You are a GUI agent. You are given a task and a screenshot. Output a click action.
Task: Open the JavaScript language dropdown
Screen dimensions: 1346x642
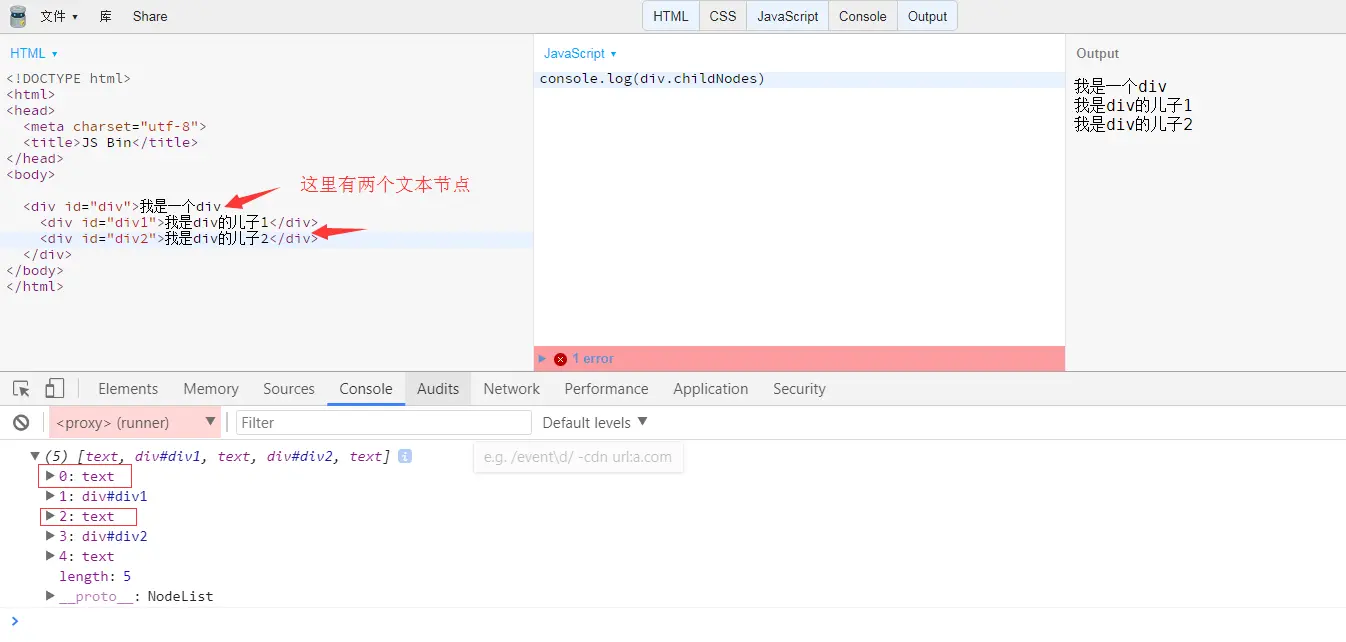point(580,53)
